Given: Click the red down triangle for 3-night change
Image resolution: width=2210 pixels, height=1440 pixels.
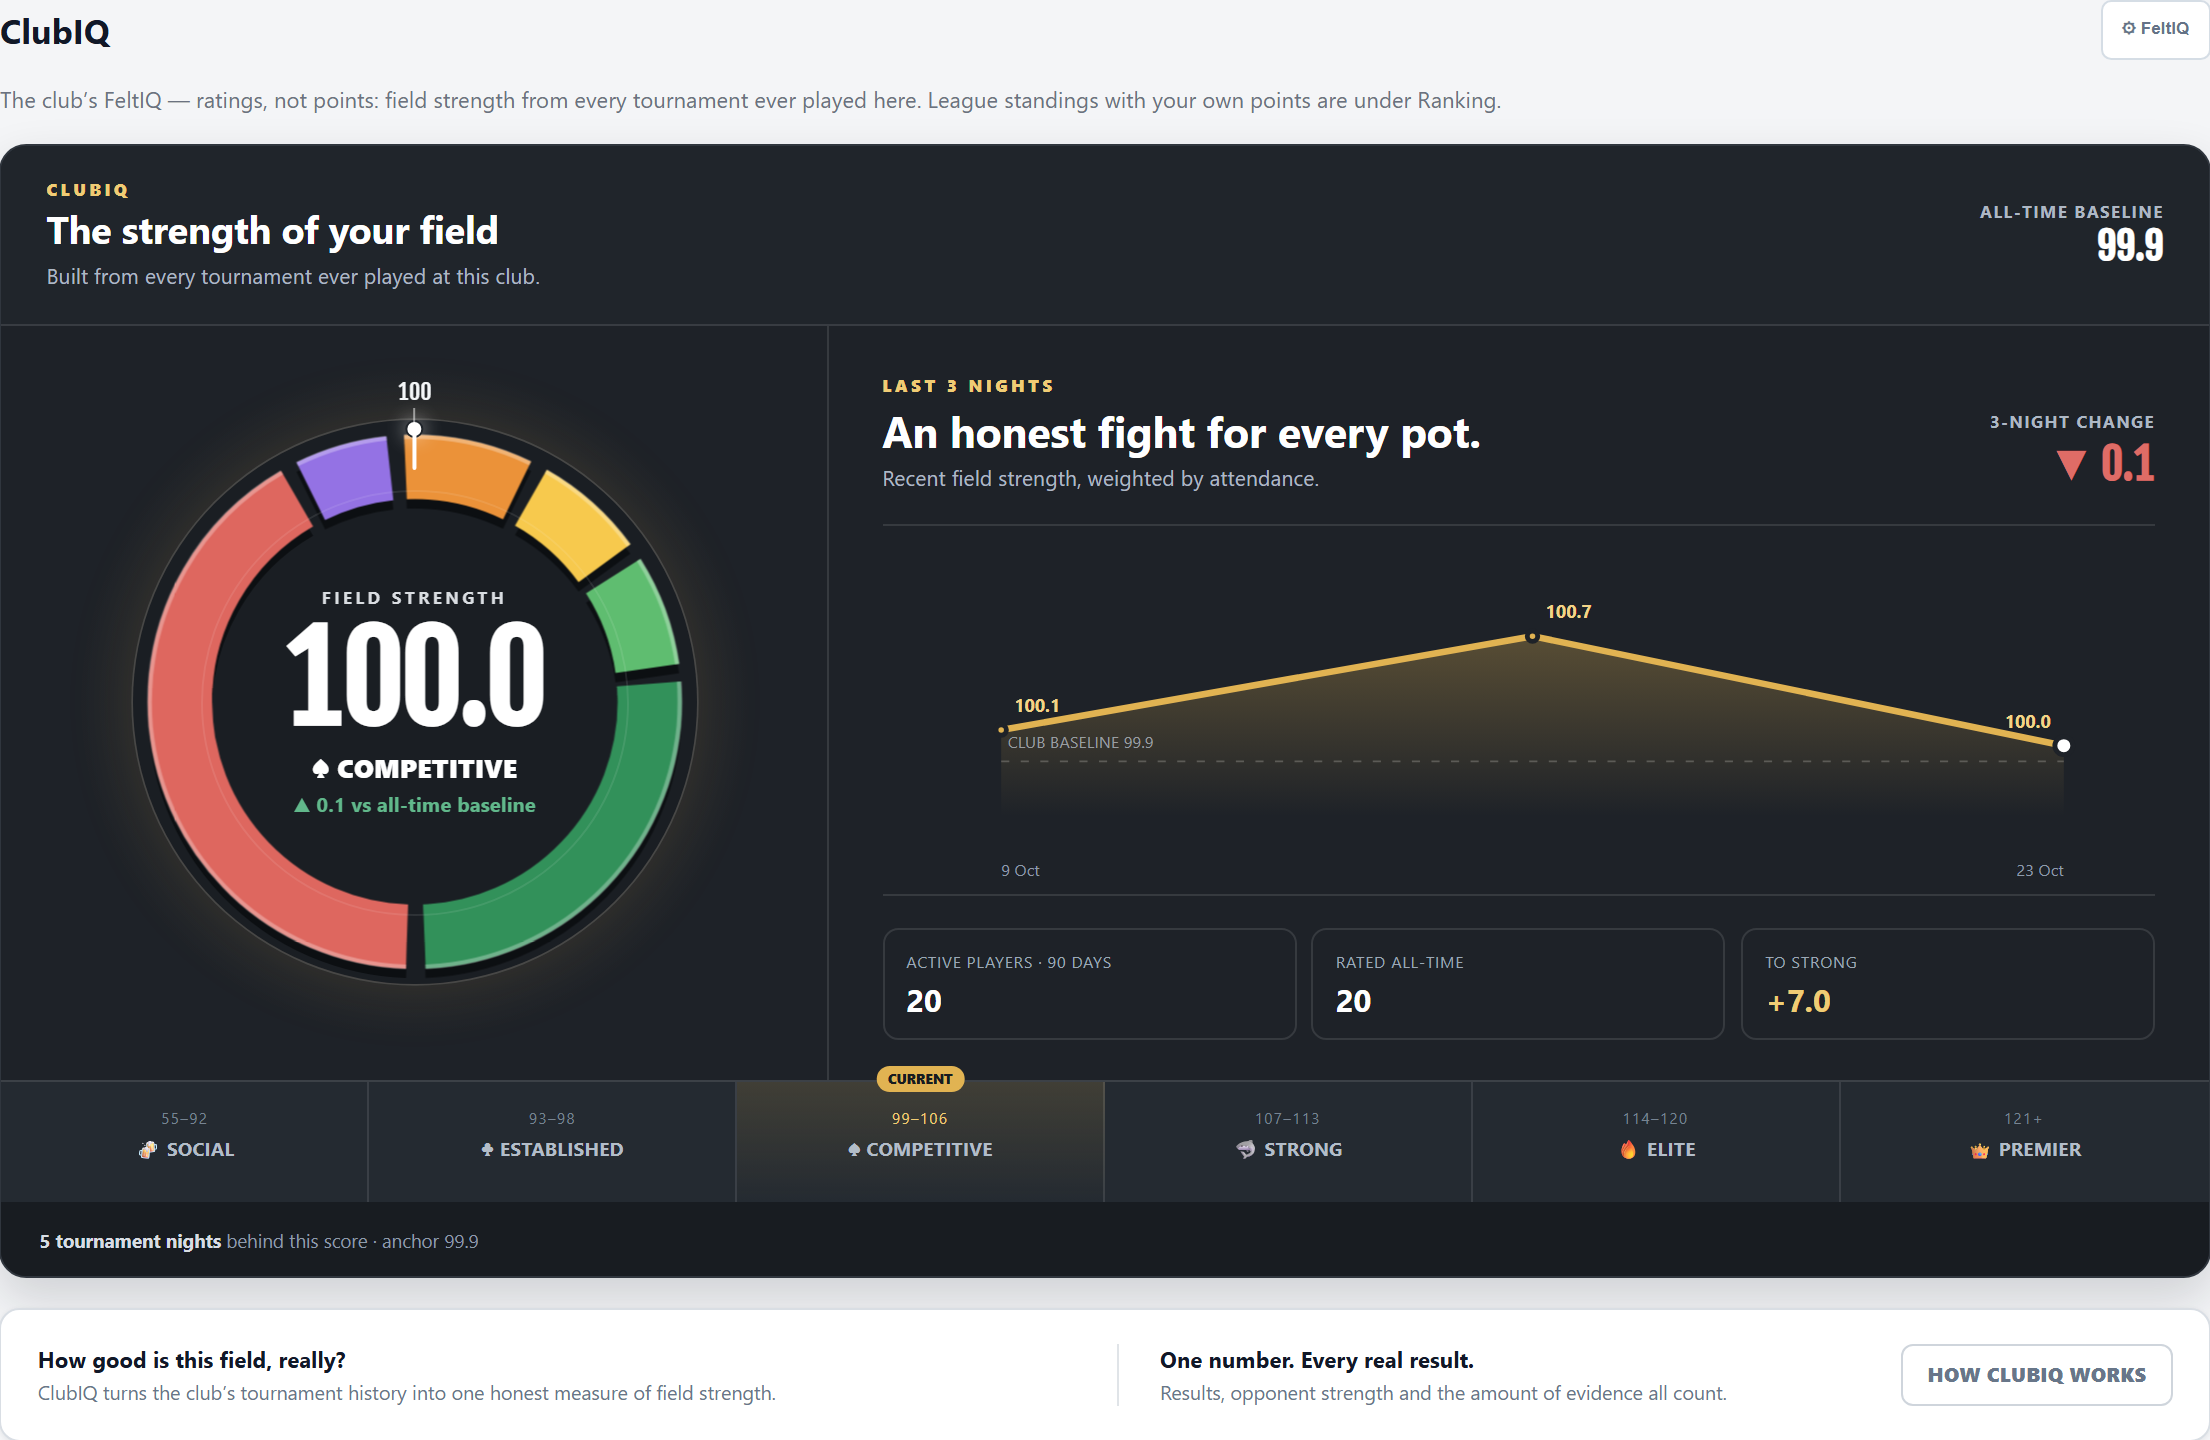Looking at the screenshot, I should point(2071,465).
